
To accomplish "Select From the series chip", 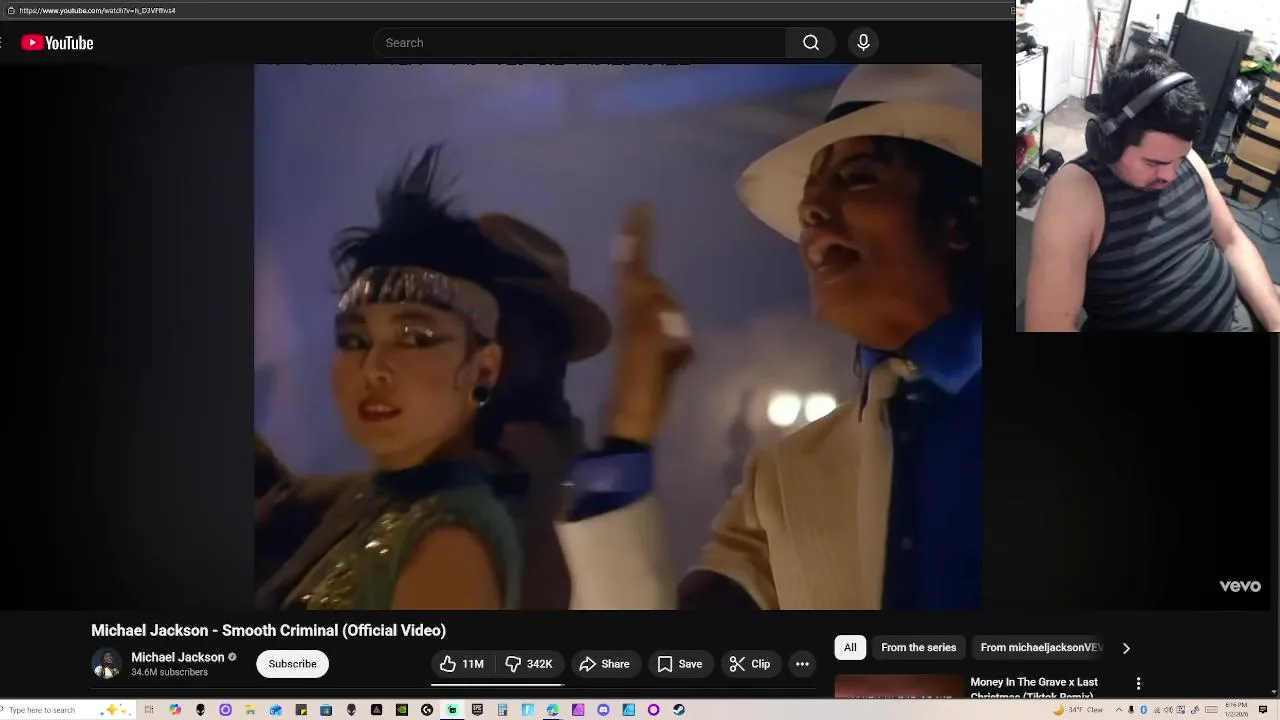I will [x=919, y=648].
